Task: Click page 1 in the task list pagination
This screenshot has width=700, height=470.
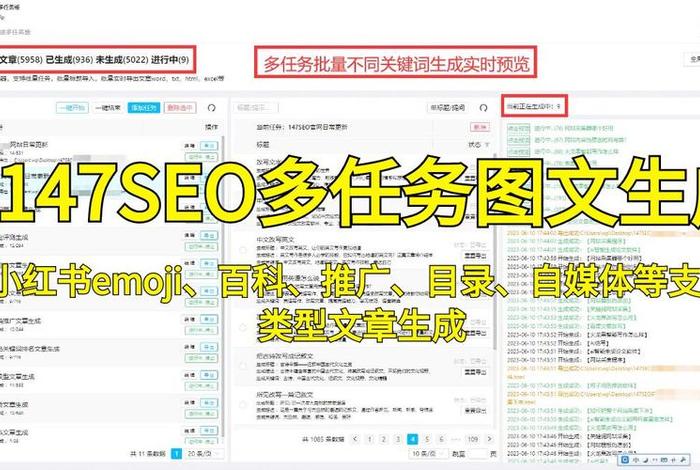Action: tap(176, 453)
